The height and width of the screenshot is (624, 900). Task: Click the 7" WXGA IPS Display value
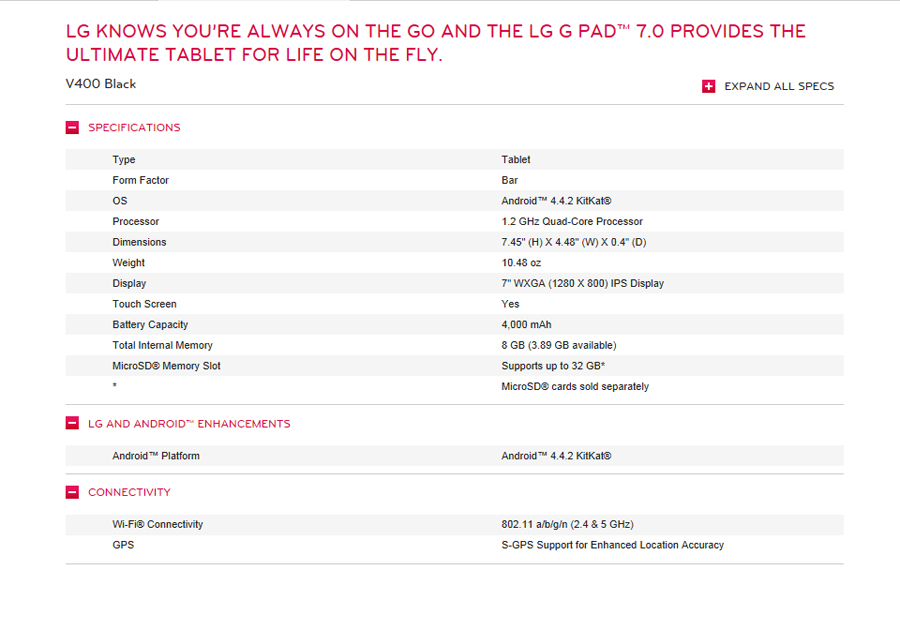(x=582, y=284)
